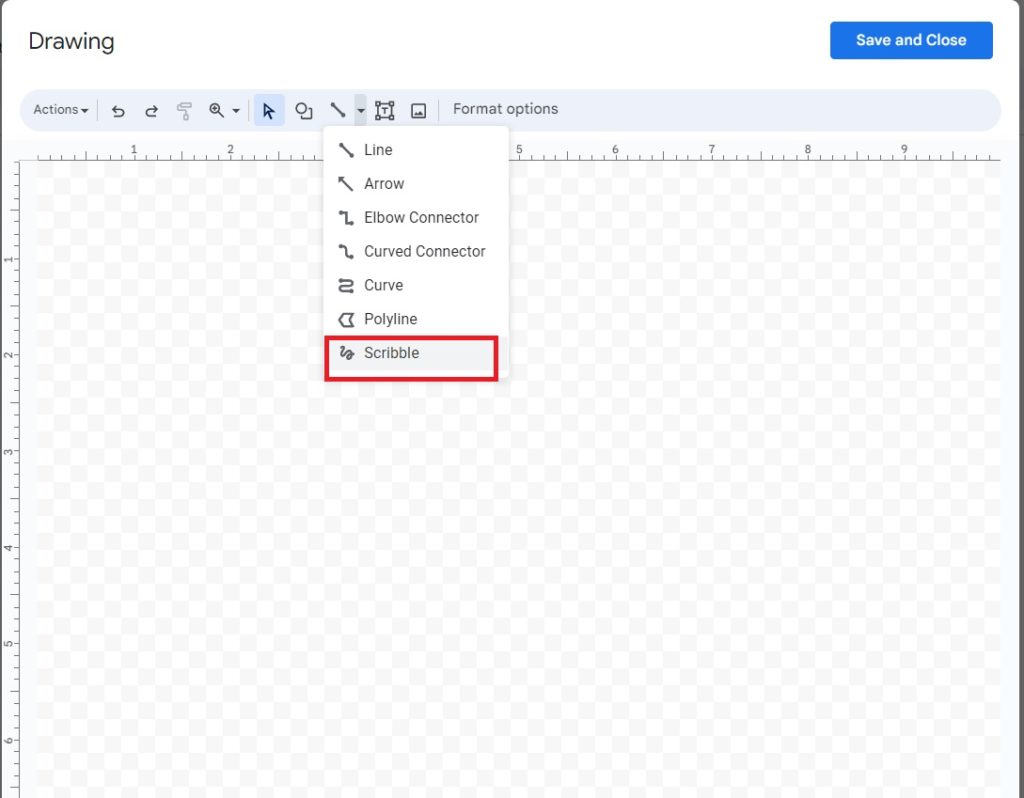This screenshot has width=1024, height=798.
Task: Select the Paint format icon
Action: pos(184,110)
